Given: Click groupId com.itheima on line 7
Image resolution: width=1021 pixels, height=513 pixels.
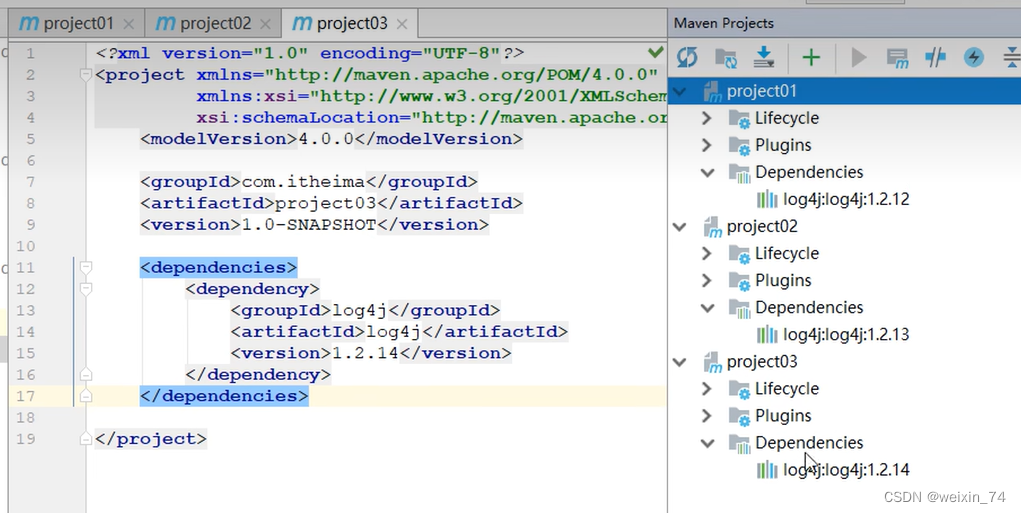Looking at the screenshot, I should point(303,182).
